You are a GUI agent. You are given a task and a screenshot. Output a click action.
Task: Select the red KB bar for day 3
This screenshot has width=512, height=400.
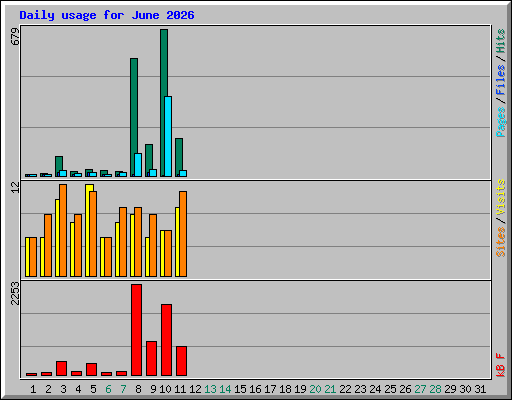coord(61,368)
